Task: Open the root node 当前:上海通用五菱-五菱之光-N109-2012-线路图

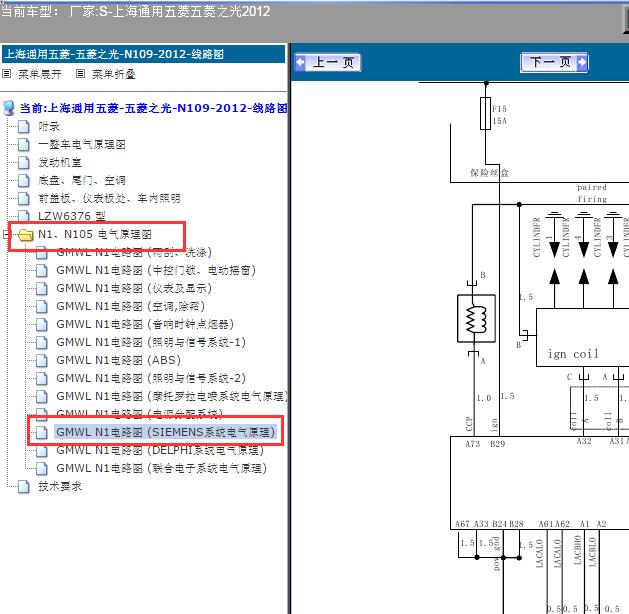Action: [154, 108]
